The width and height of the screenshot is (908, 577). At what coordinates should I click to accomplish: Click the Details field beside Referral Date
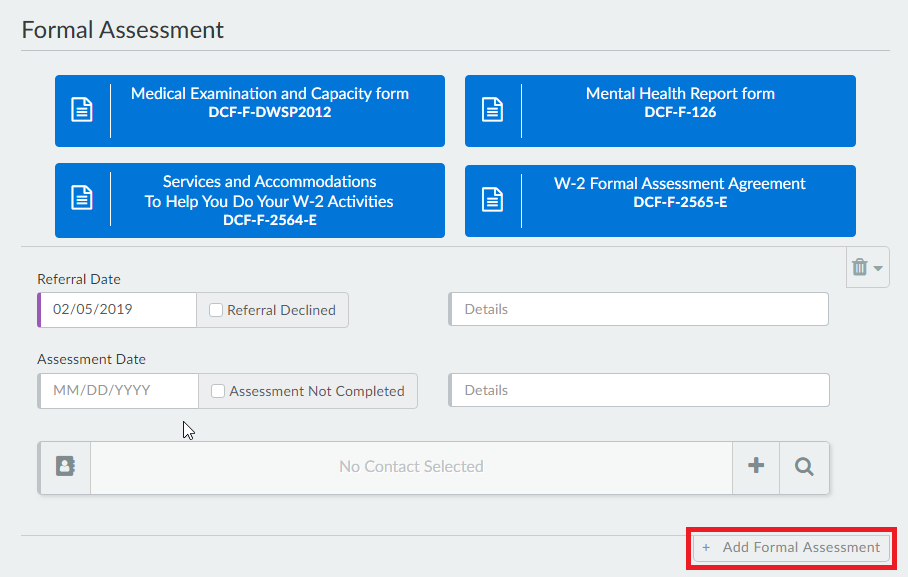click(x=638, y=310)
